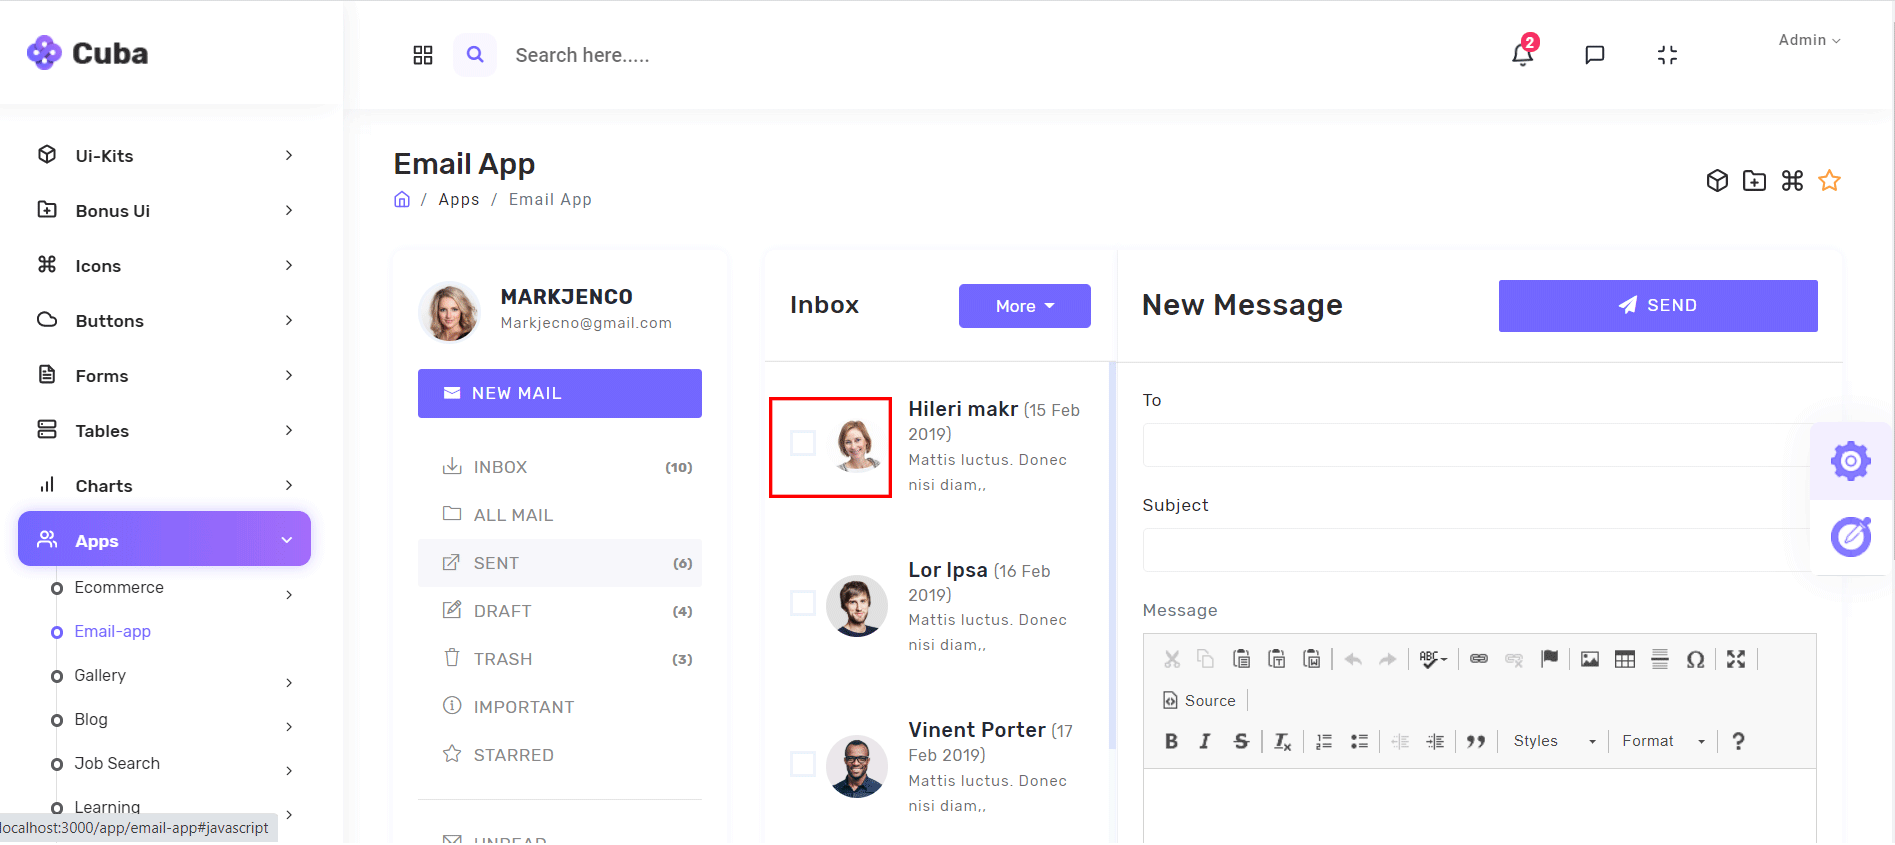Image resolution: width=1895 pixels, height=845 pixels.
Task: Open the STARRED mail folder
Action: click(x=560, y=755)
